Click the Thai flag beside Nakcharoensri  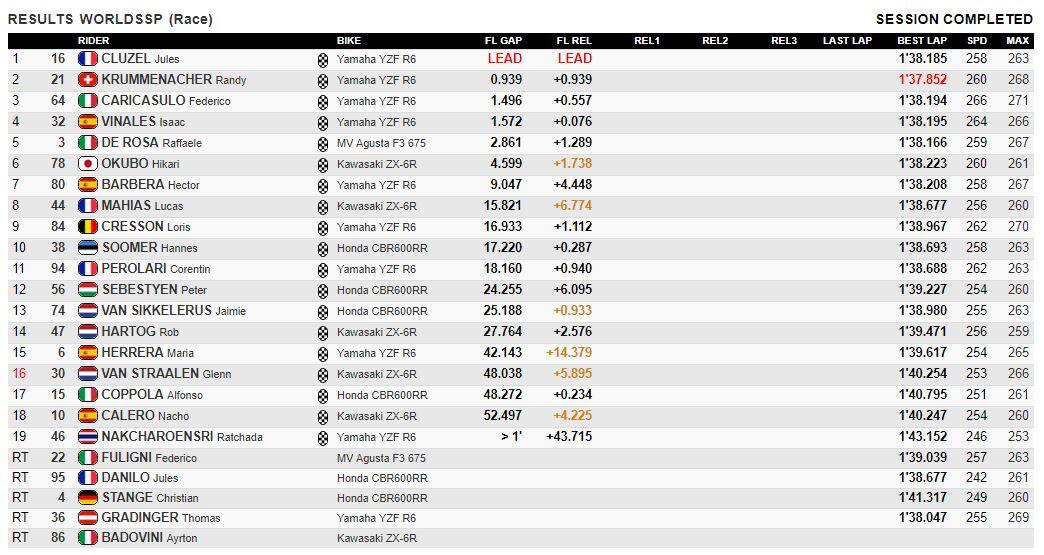[x=87, y=437]
